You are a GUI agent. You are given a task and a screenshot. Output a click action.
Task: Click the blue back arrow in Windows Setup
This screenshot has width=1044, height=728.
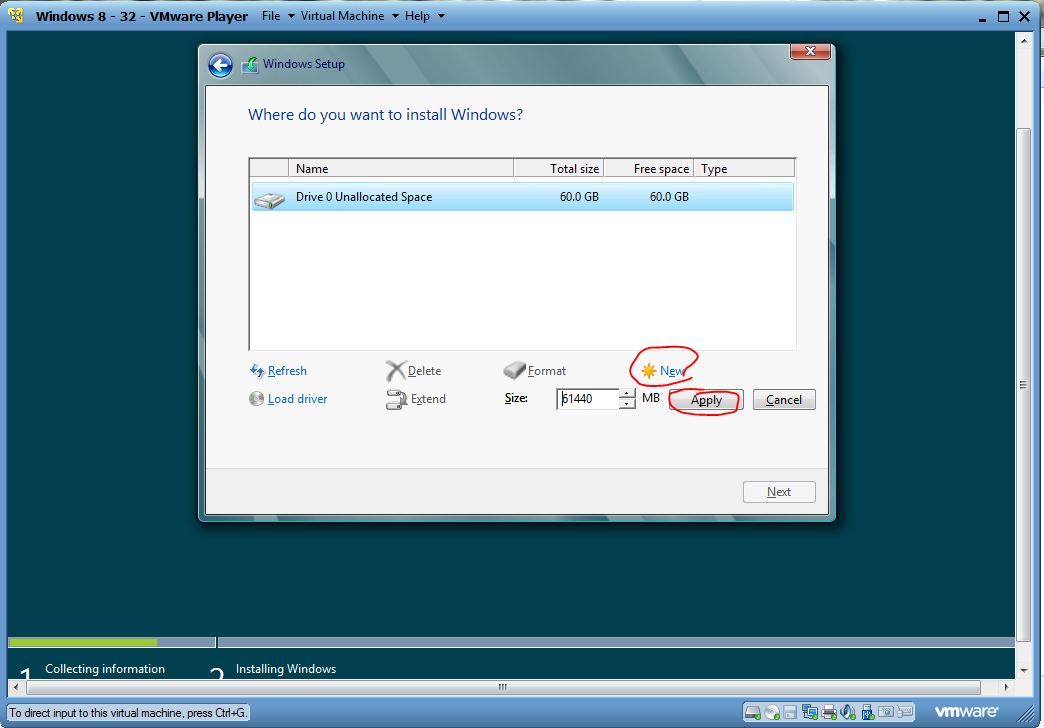(x=220, y=65)
